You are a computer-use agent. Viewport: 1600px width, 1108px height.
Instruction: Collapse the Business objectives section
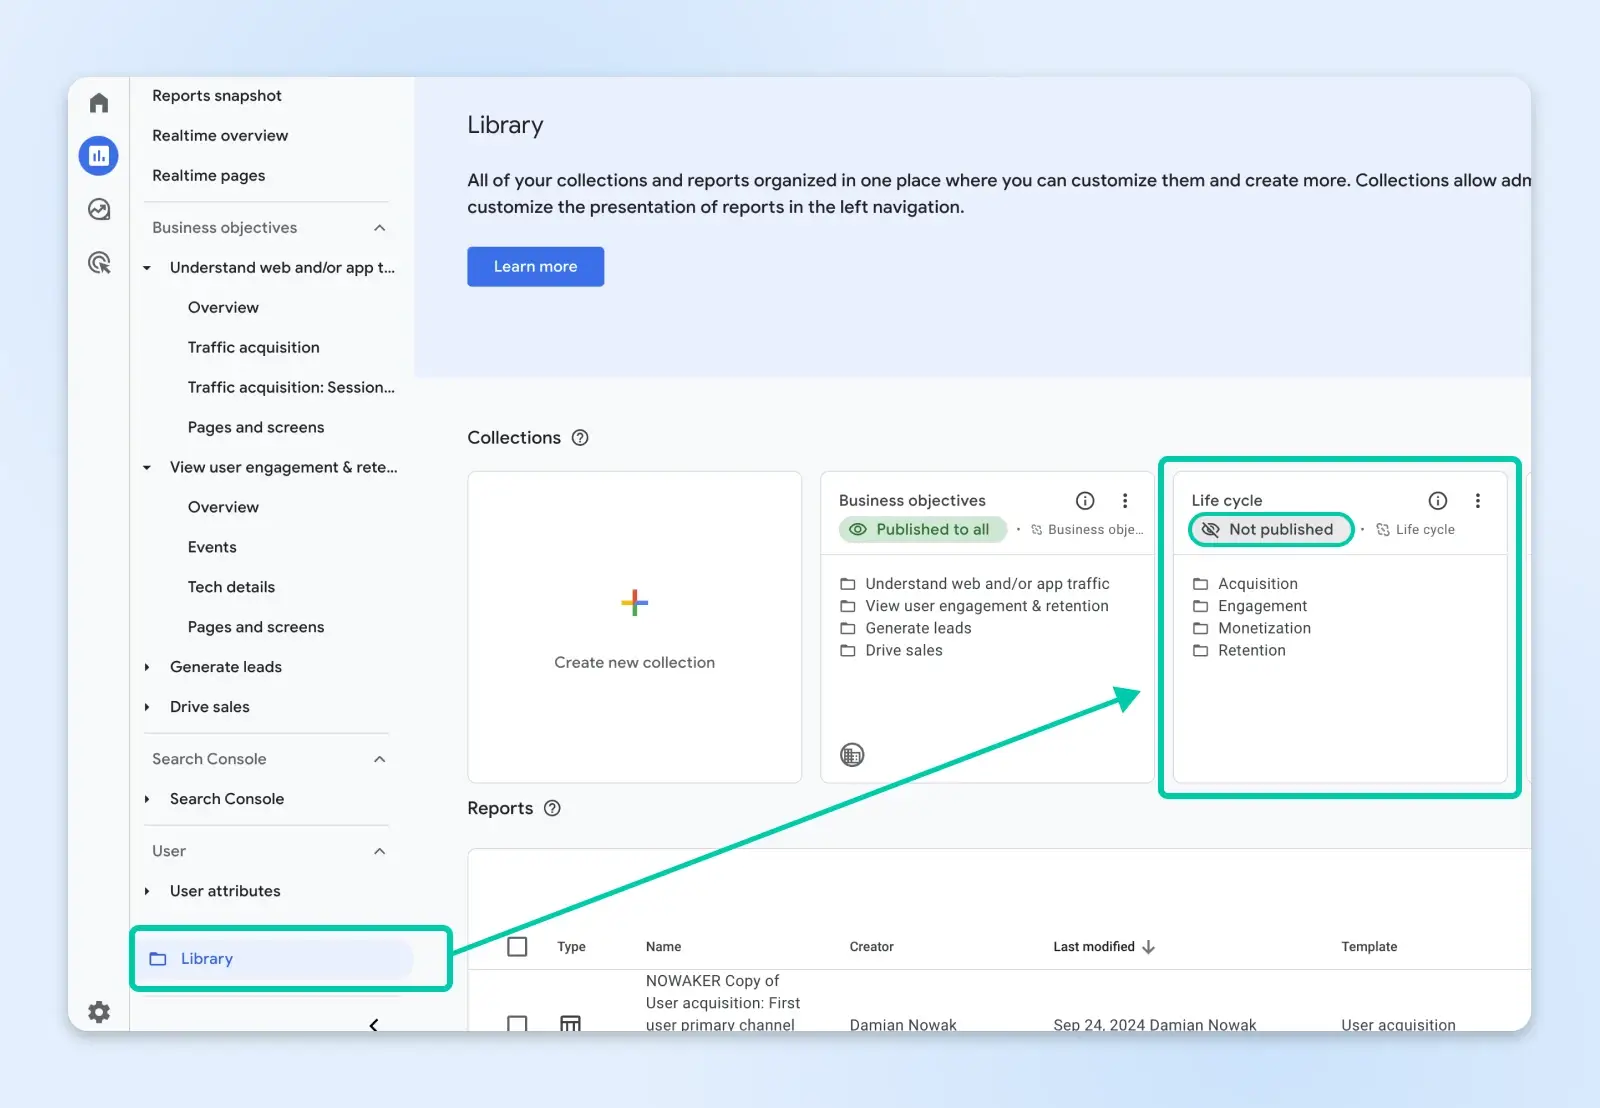click(x=380, y=228)
